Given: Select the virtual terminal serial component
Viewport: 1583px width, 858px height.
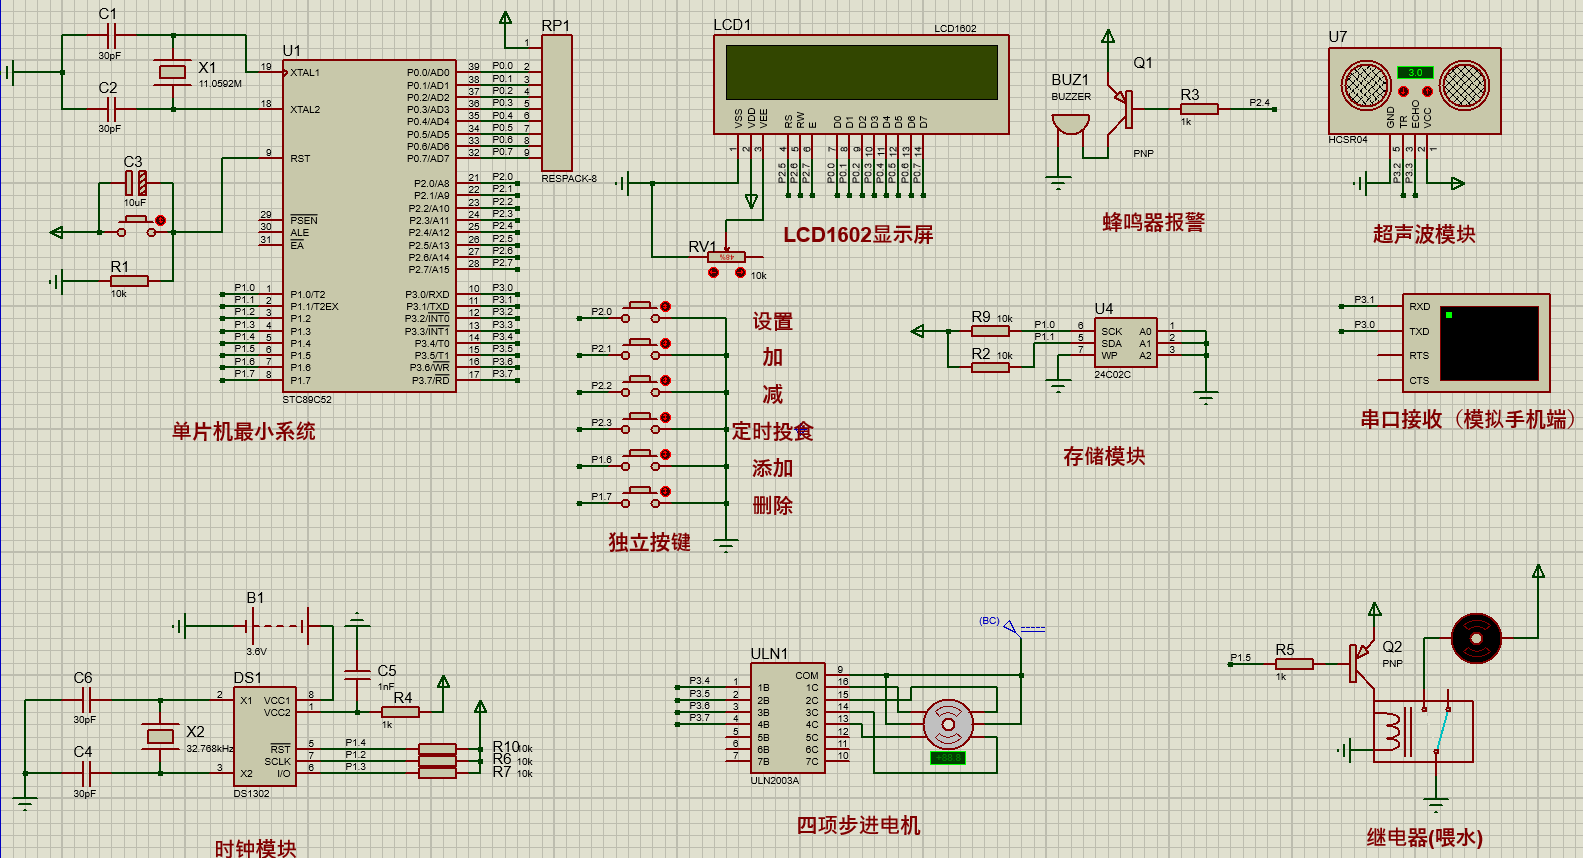Looking at the screenshot, I should click(x=1476, y=343).
